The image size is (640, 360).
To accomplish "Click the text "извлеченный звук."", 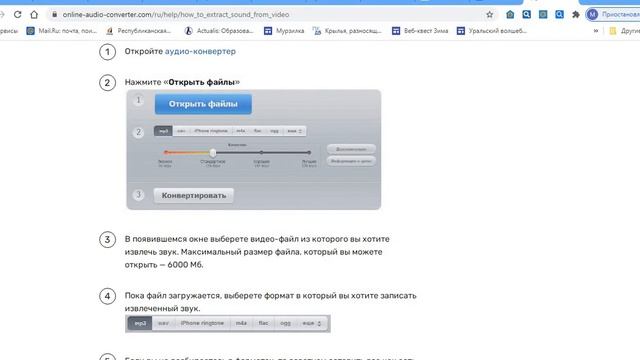I will point(162,309).
